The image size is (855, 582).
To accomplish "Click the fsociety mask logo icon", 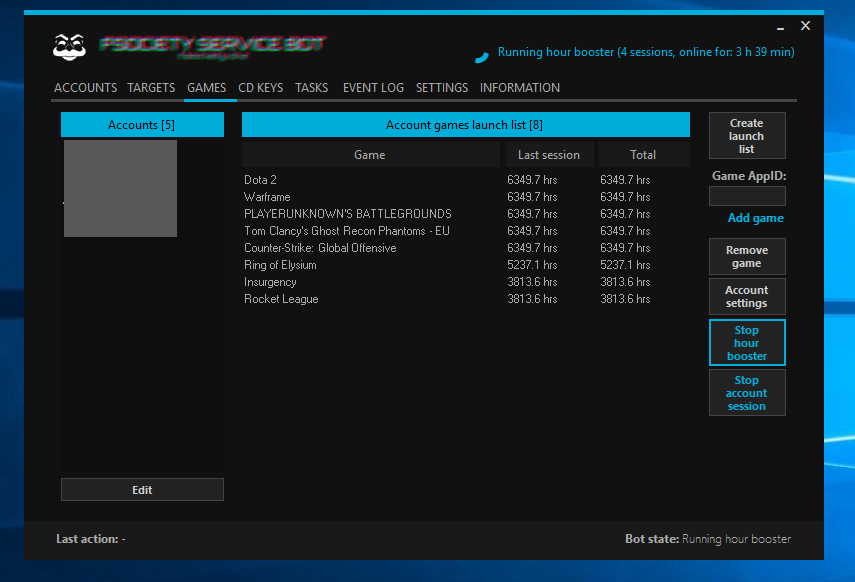I will pos(69,46).
